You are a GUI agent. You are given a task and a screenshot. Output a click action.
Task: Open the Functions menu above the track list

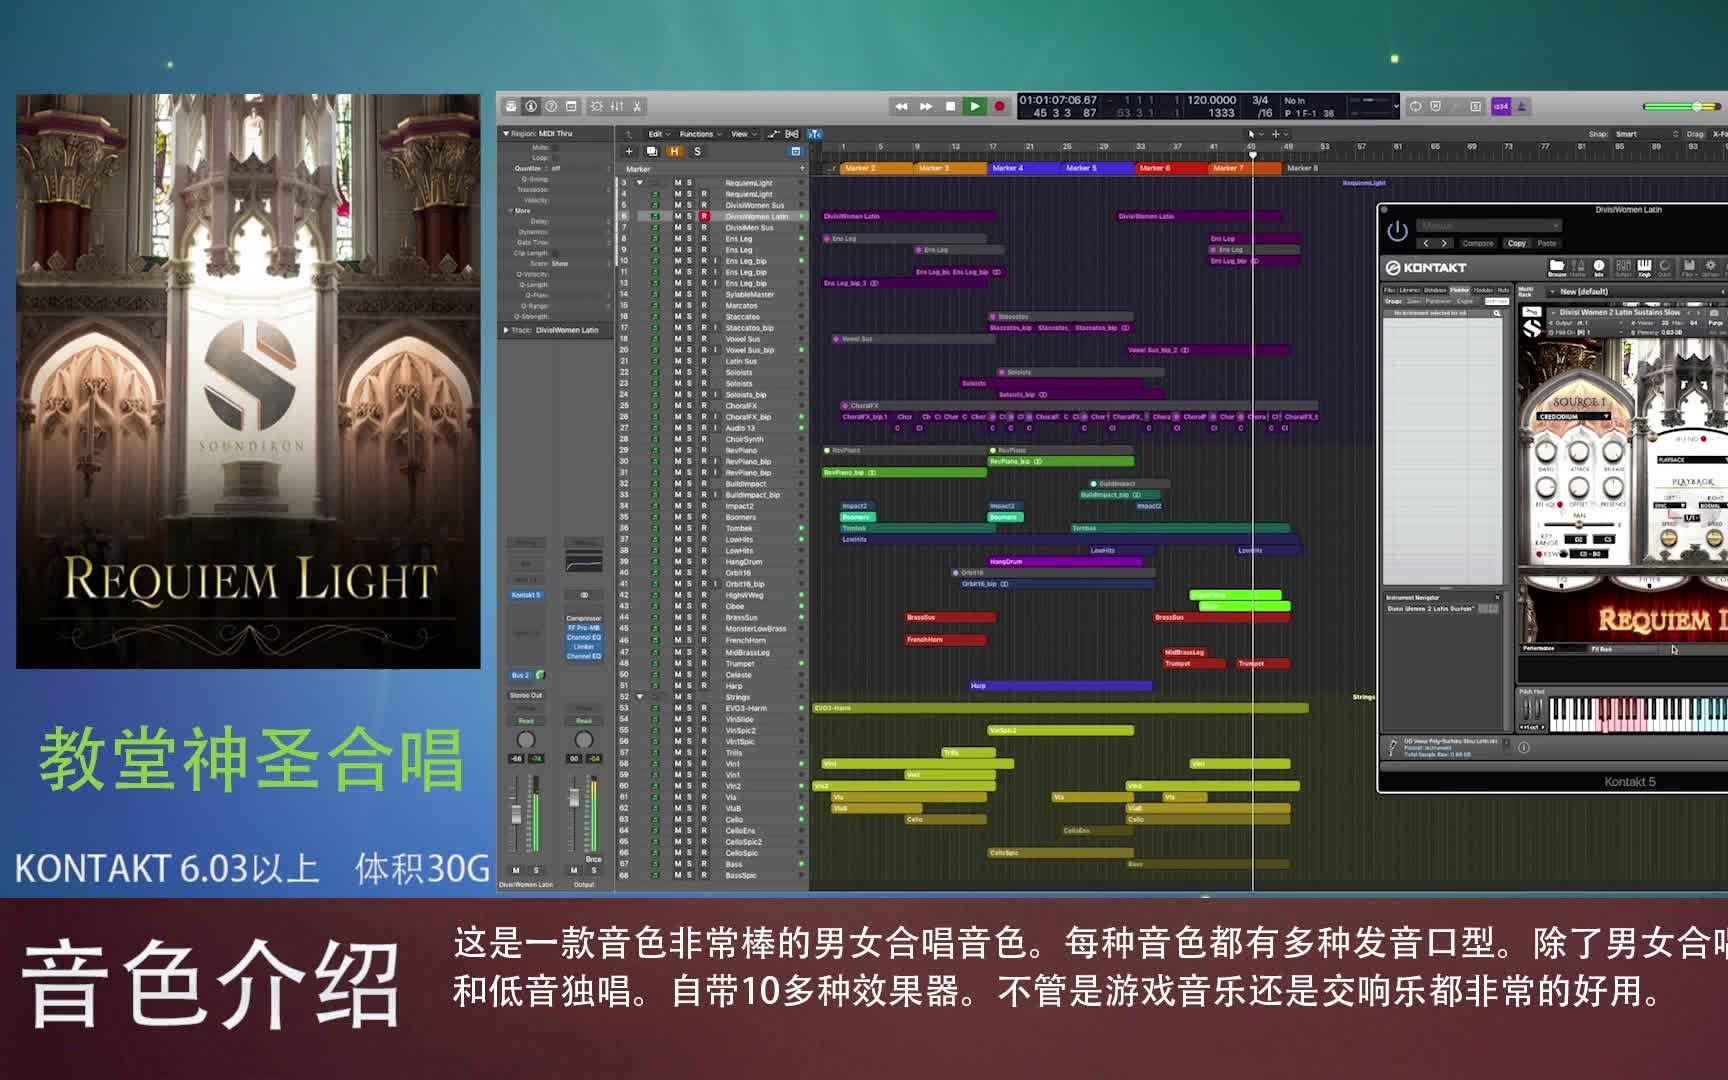[696, 134]
